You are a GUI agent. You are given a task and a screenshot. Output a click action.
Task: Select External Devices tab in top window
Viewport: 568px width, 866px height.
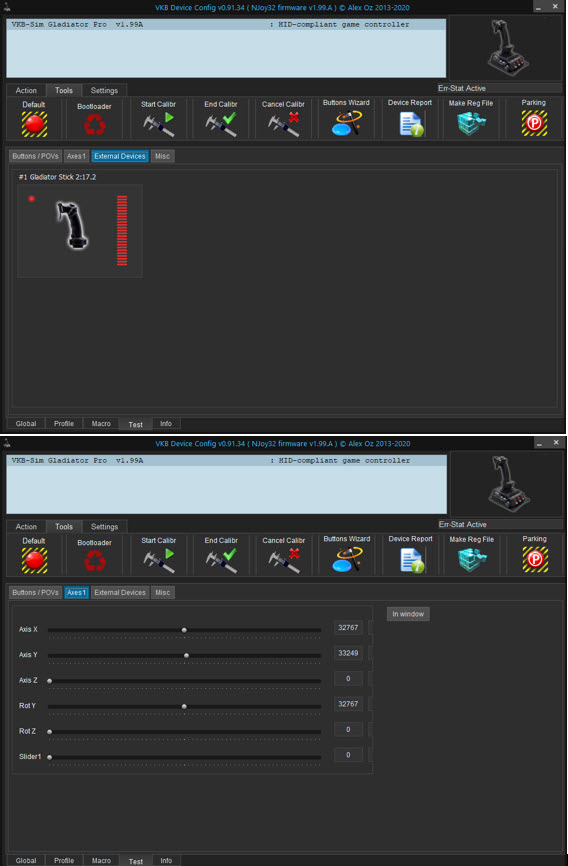119,156
